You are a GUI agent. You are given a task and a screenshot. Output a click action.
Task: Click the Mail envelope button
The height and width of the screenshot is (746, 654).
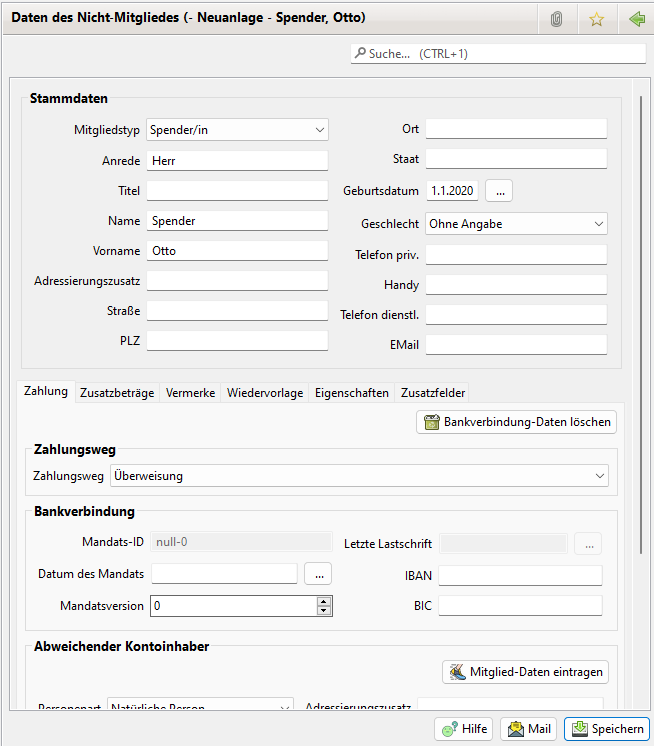pyautogui.click(x=529, y=729)
